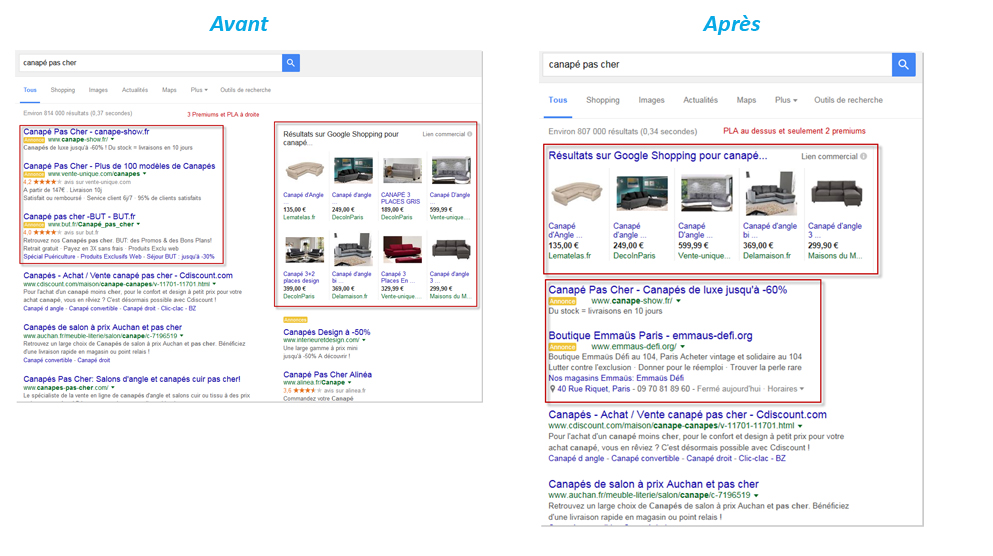Click CANAPE 3 PLACES GRIS 189,00 € image
Image resolution: width=993 pixels, height=556 pixels.
tap(402, 171)
